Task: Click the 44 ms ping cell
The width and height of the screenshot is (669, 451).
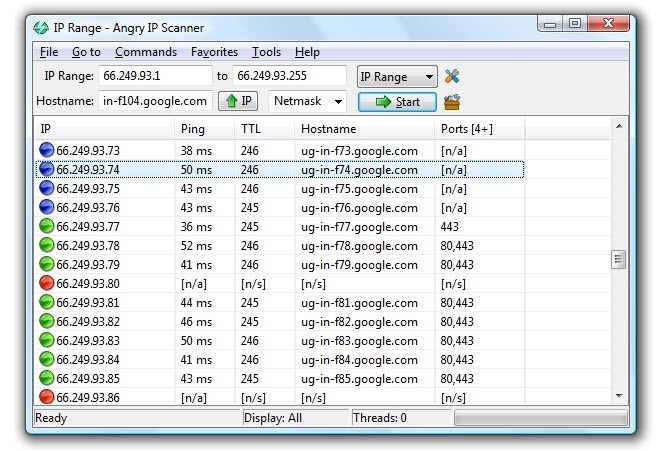Action: click(x=196, y=303)
